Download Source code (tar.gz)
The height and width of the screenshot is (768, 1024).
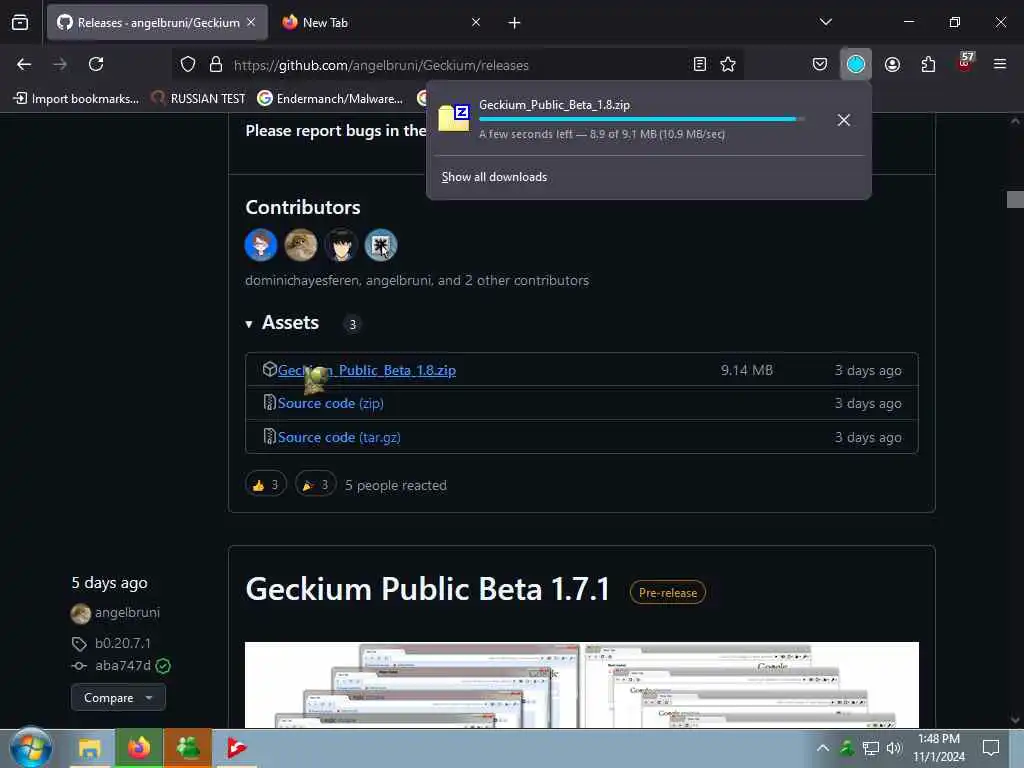339,437
